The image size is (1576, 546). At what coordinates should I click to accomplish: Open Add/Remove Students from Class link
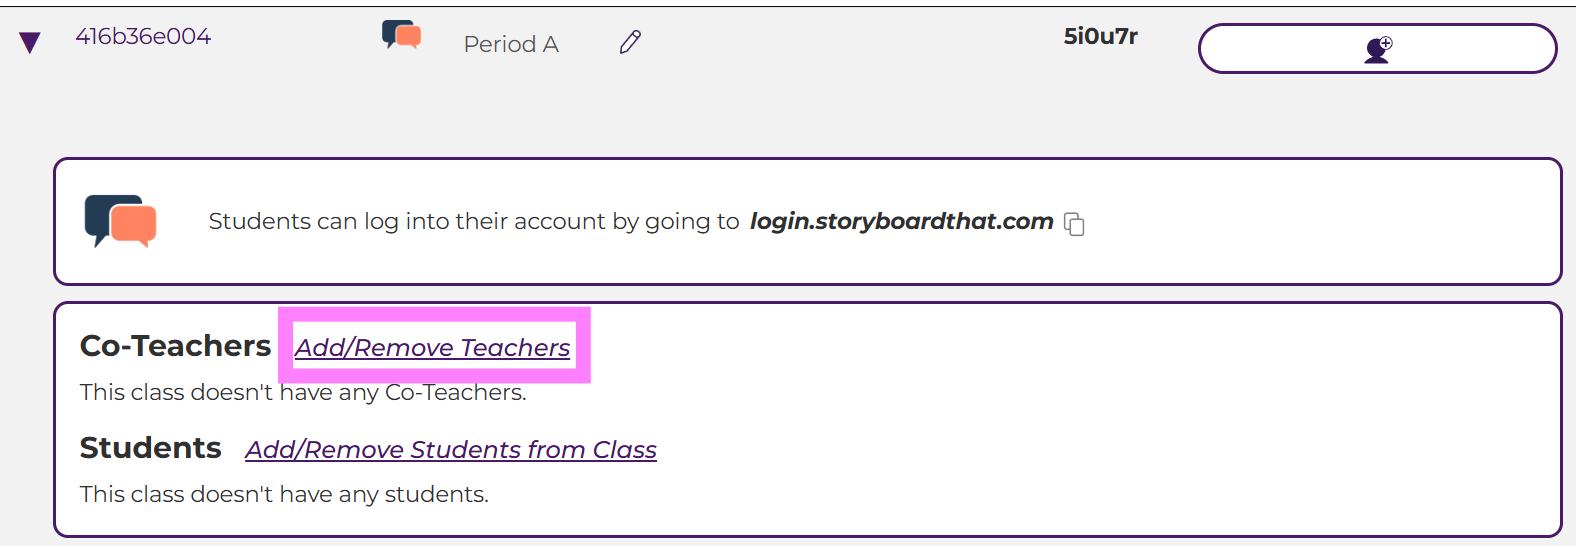pyautogui.click(x=451, y=450)
